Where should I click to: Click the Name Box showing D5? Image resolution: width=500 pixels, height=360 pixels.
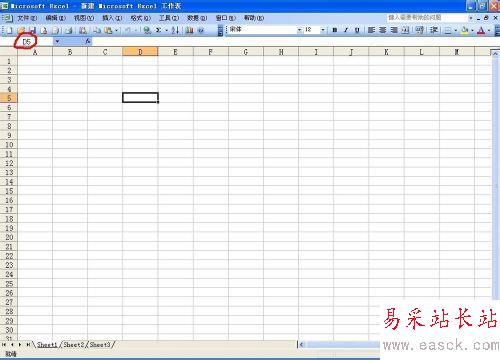[27, 41]
